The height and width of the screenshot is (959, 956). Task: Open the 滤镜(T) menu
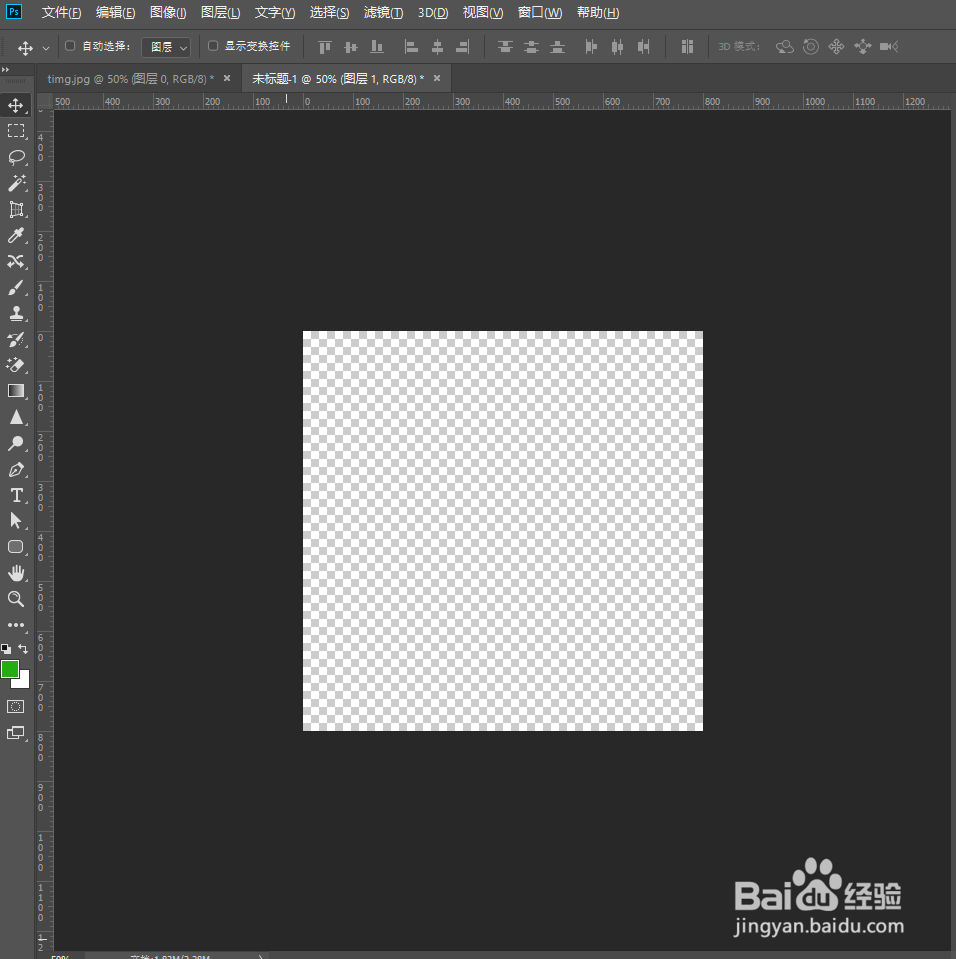tap(384, 13)
